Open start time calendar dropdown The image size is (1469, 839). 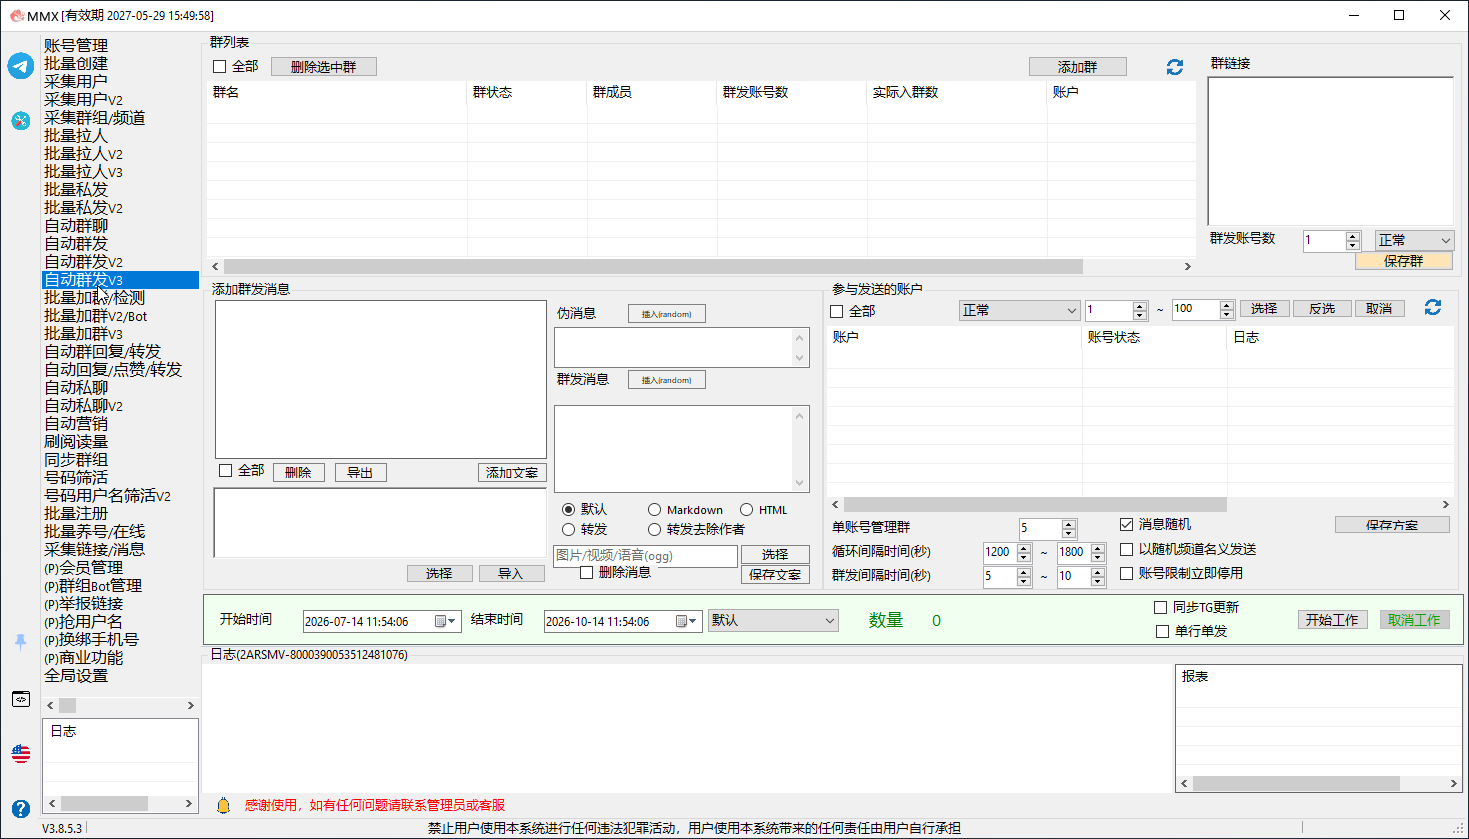(x=445, y=621)
